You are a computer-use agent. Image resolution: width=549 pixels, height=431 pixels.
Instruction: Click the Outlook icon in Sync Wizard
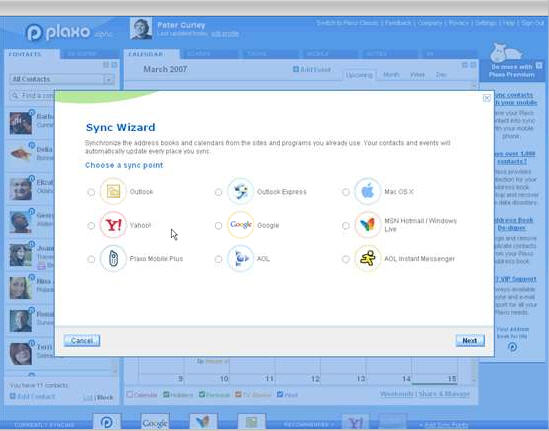[x=113, y=191]
